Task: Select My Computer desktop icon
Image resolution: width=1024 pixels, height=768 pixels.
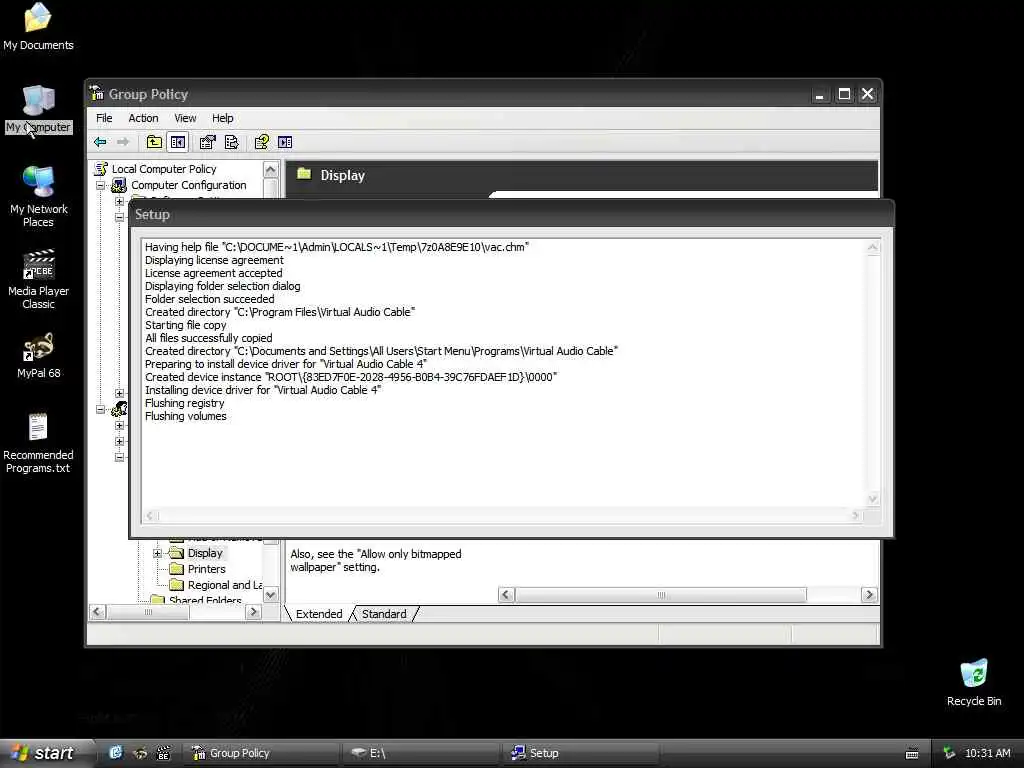Action: coord(38,108)
